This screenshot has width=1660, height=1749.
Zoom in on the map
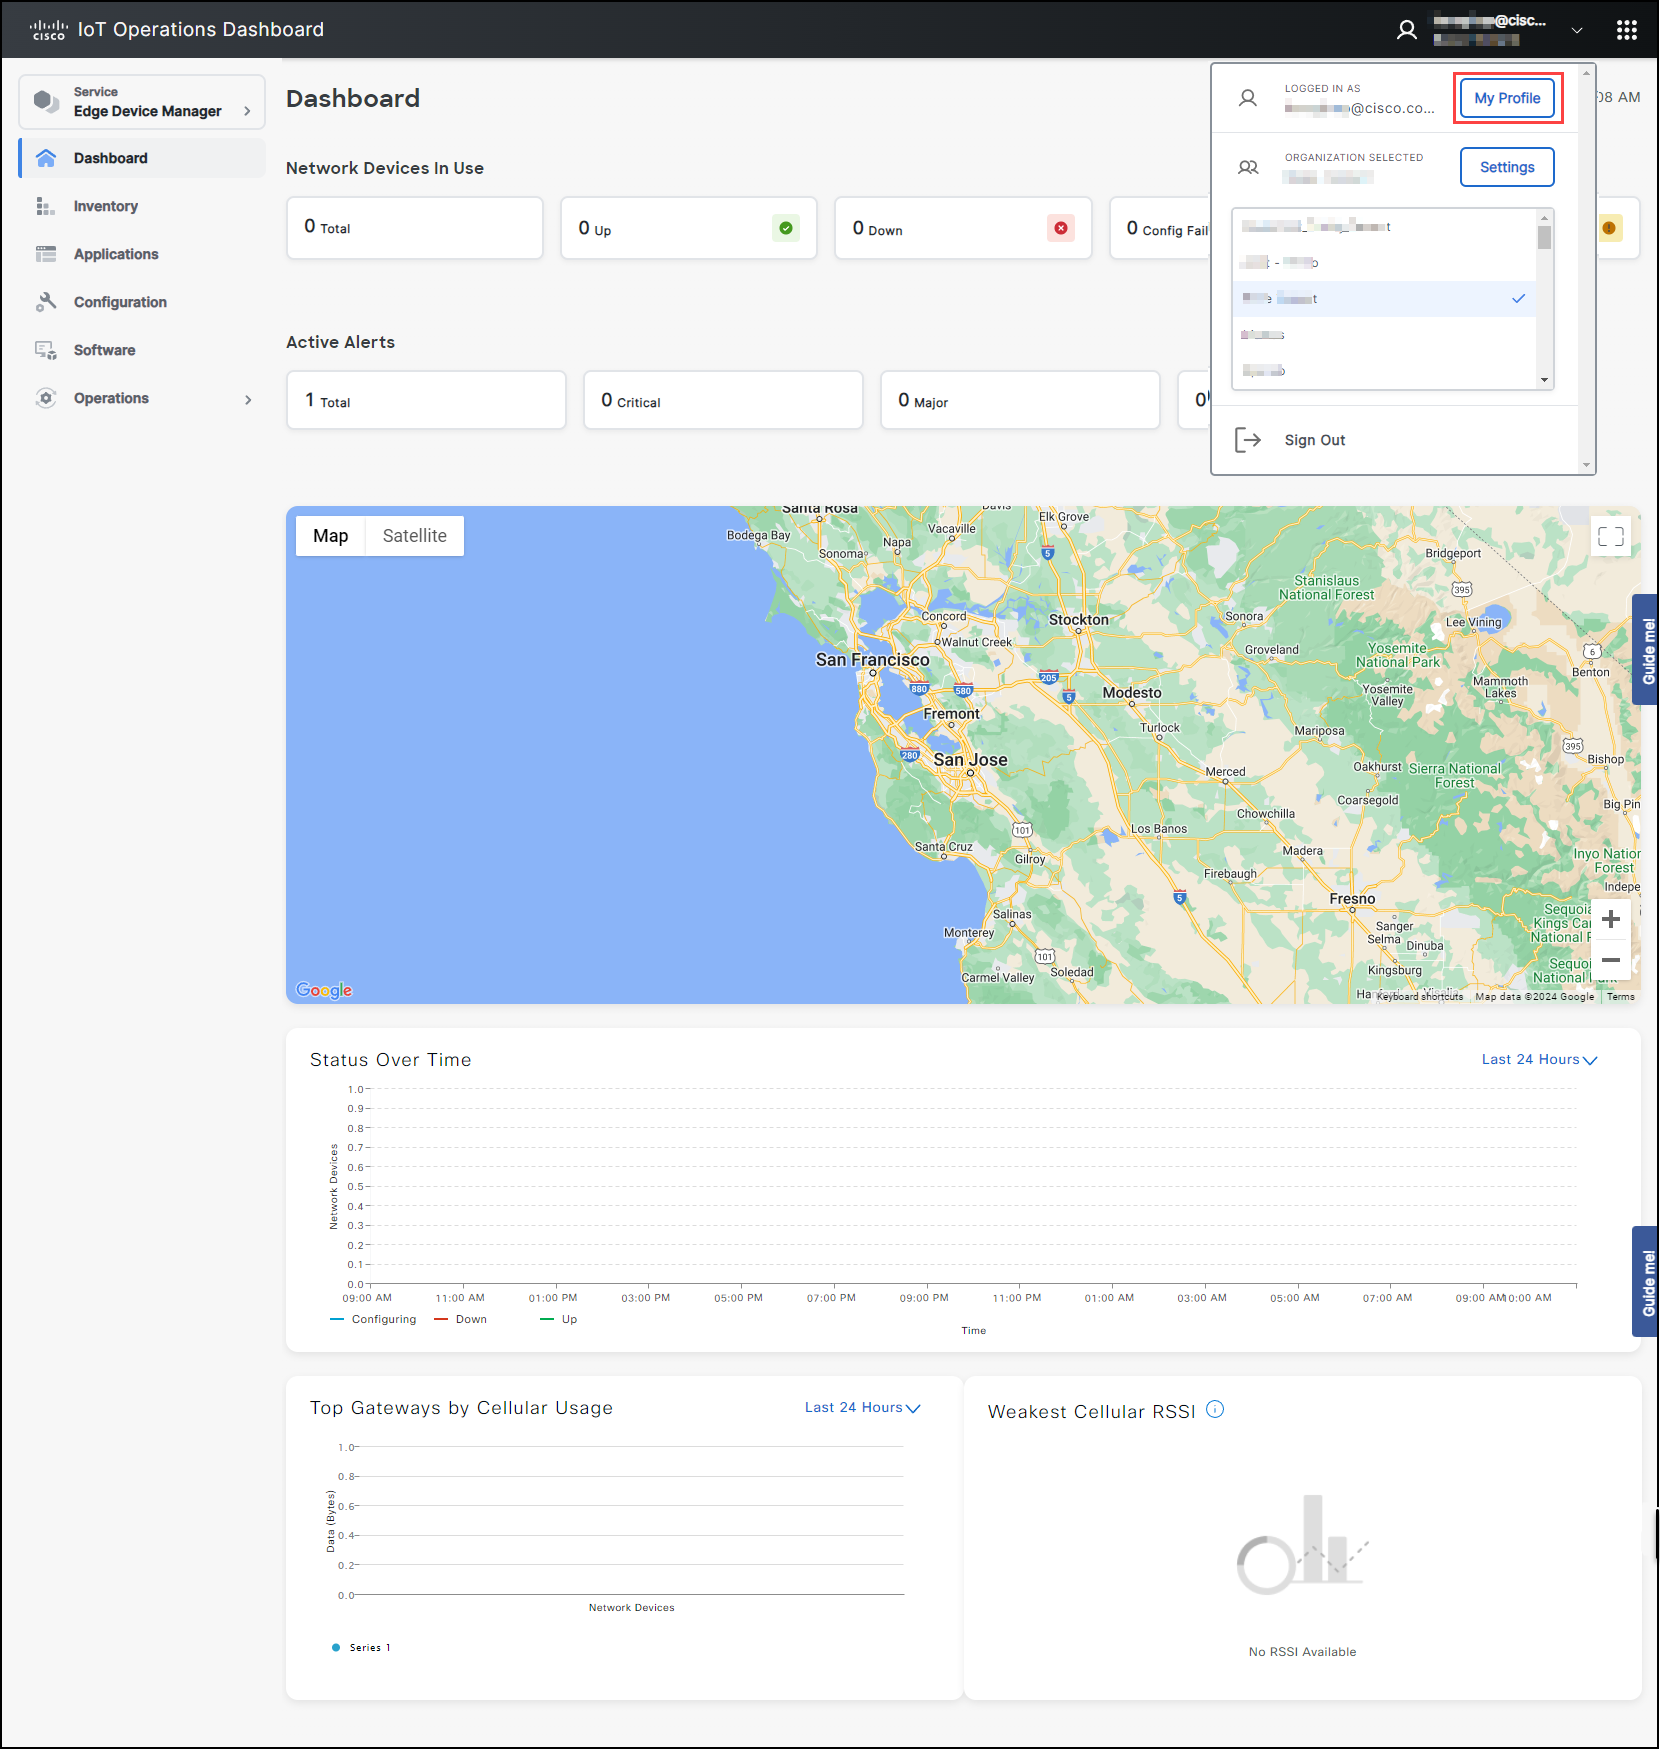pos(1610,919)
